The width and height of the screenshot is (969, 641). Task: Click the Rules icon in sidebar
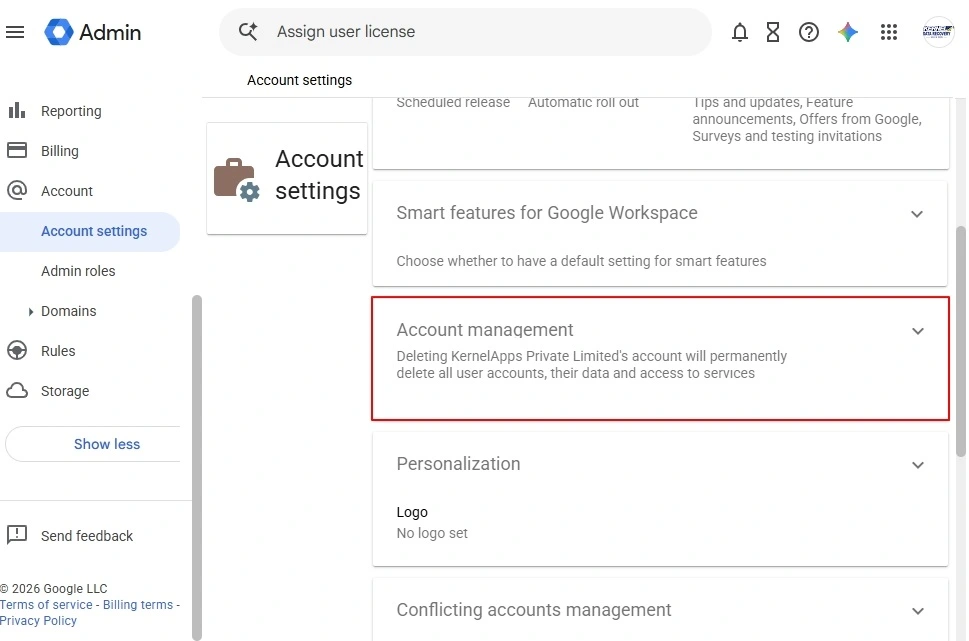(17, 350)
